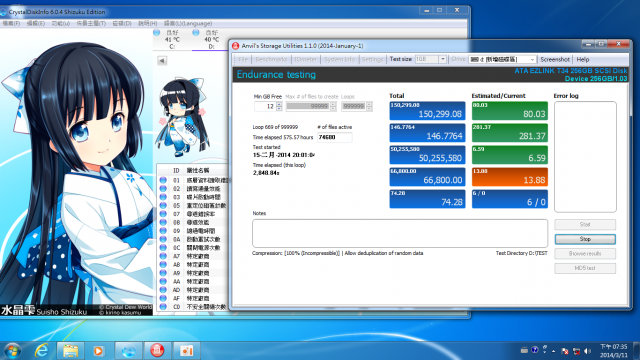Click the Browse results button
The height and width of the screenshot is (360, 640).
tap(585, 254)
